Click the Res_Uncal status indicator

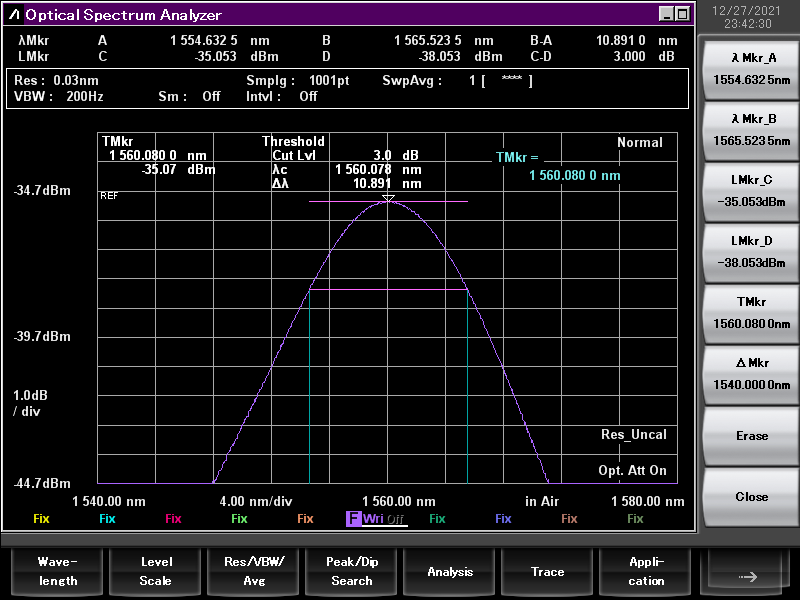pyautogui.click(x=634, y=435)
